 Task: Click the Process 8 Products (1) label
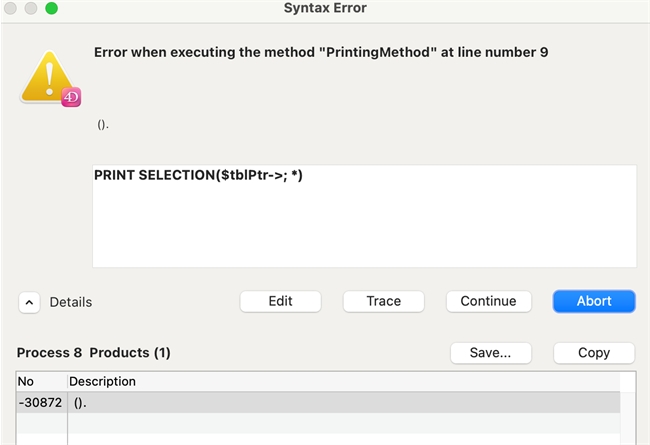(x=94, y=353)
